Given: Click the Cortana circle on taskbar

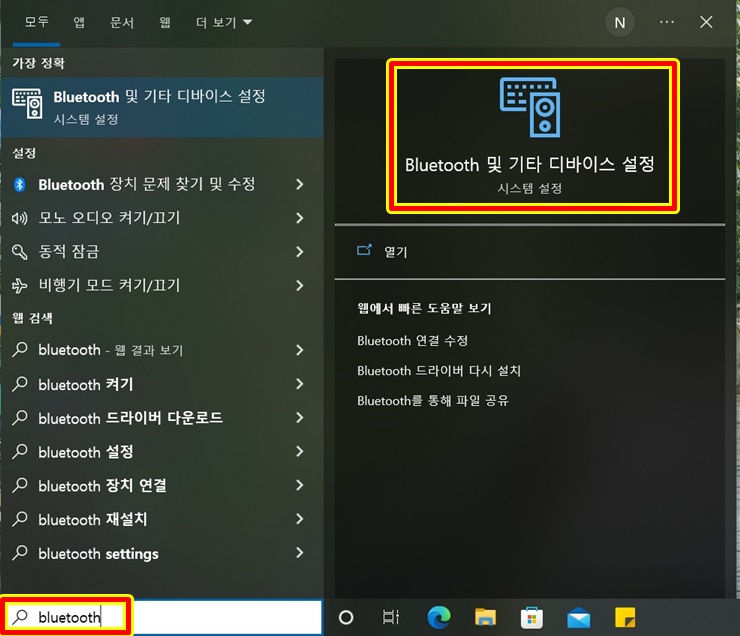Looking at the screenshot, I should click(346, 617).
